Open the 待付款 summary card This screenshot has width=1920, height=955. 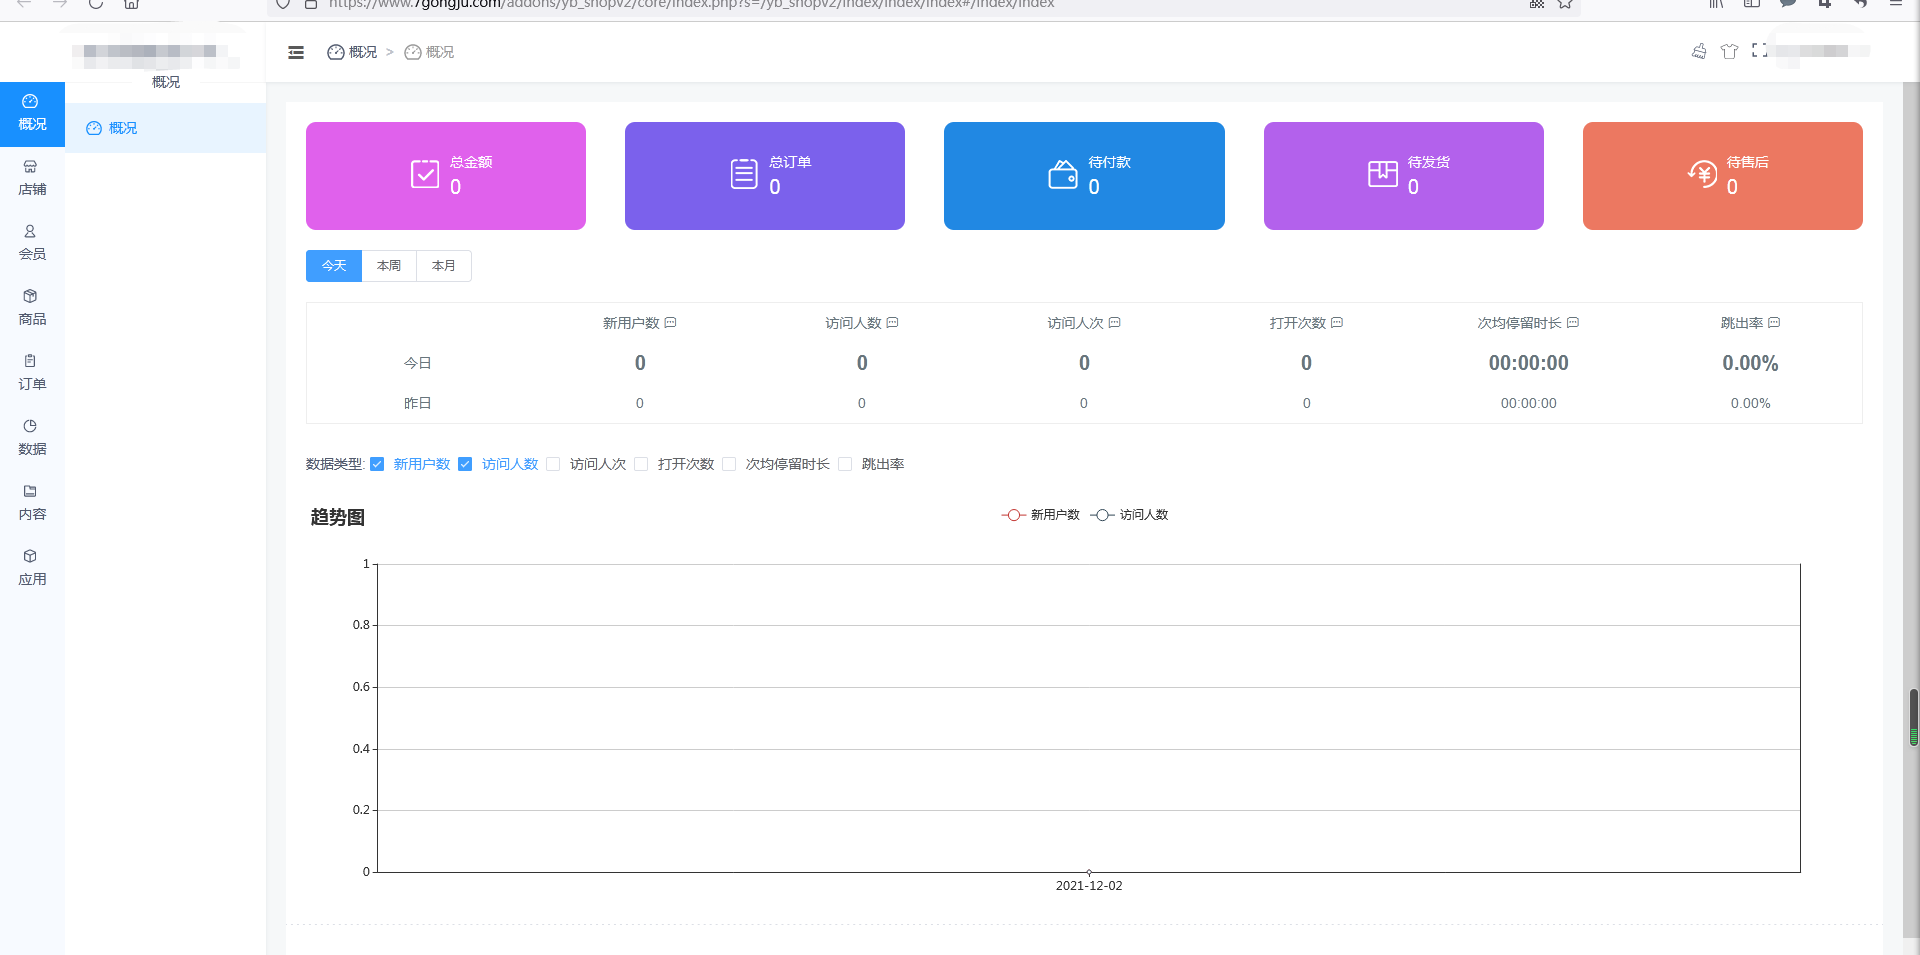[1084, 176]
